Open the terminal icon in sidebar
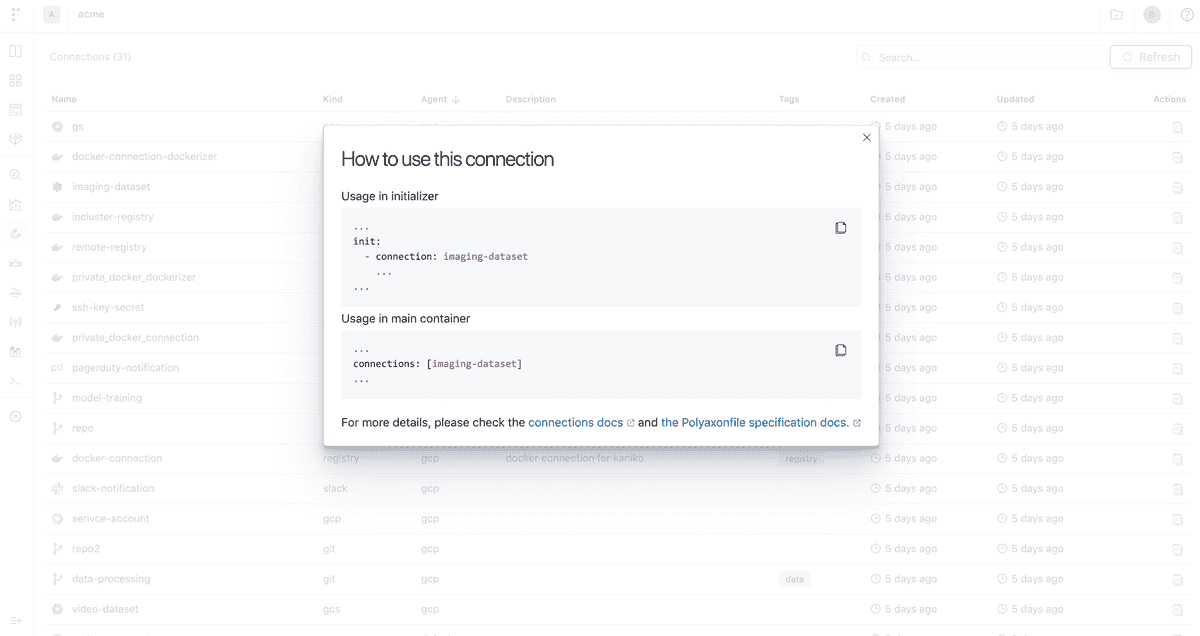The image size is (1200, 636). (15, 381)
